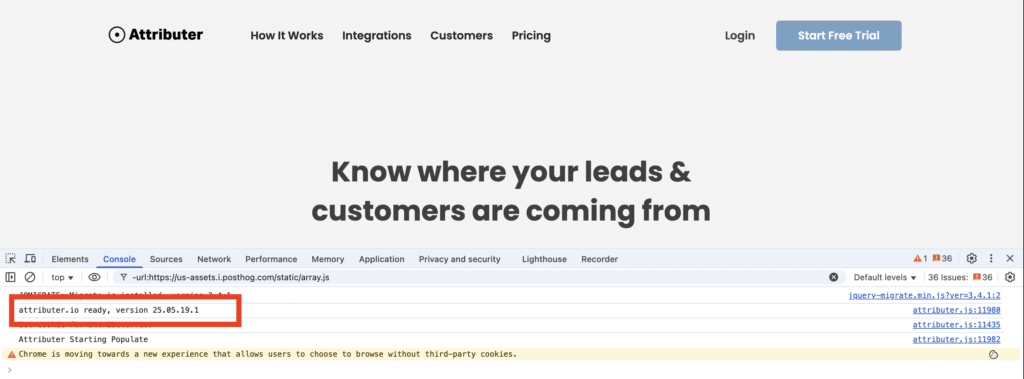Click into the console filter input field
This screenshot has width=1024, height=379.
477,277
